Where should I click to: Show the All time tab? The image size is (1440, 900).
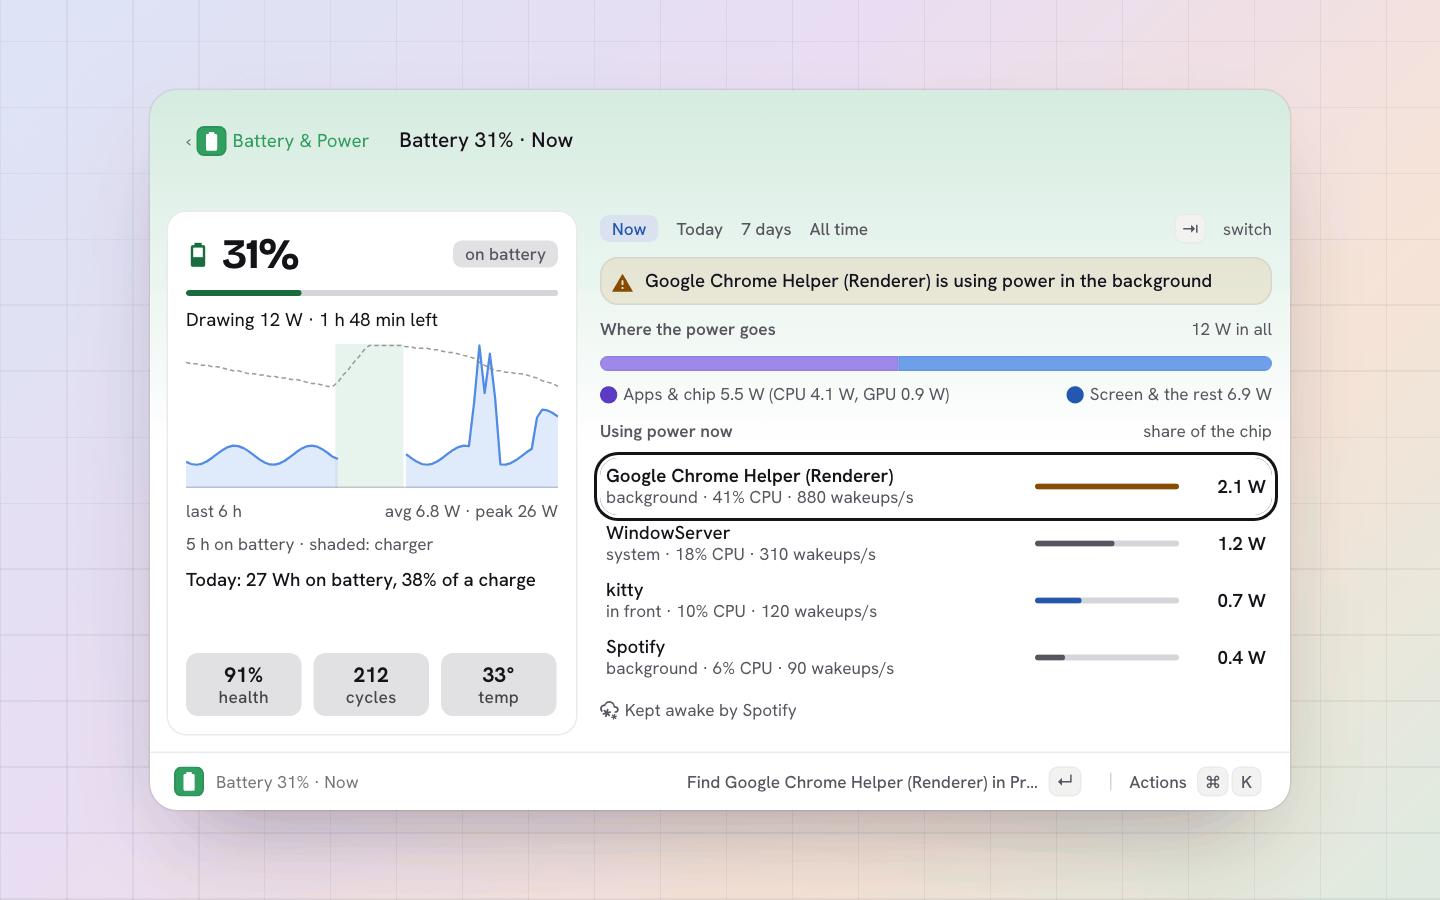pyautogui.click(x=838, y=229)
